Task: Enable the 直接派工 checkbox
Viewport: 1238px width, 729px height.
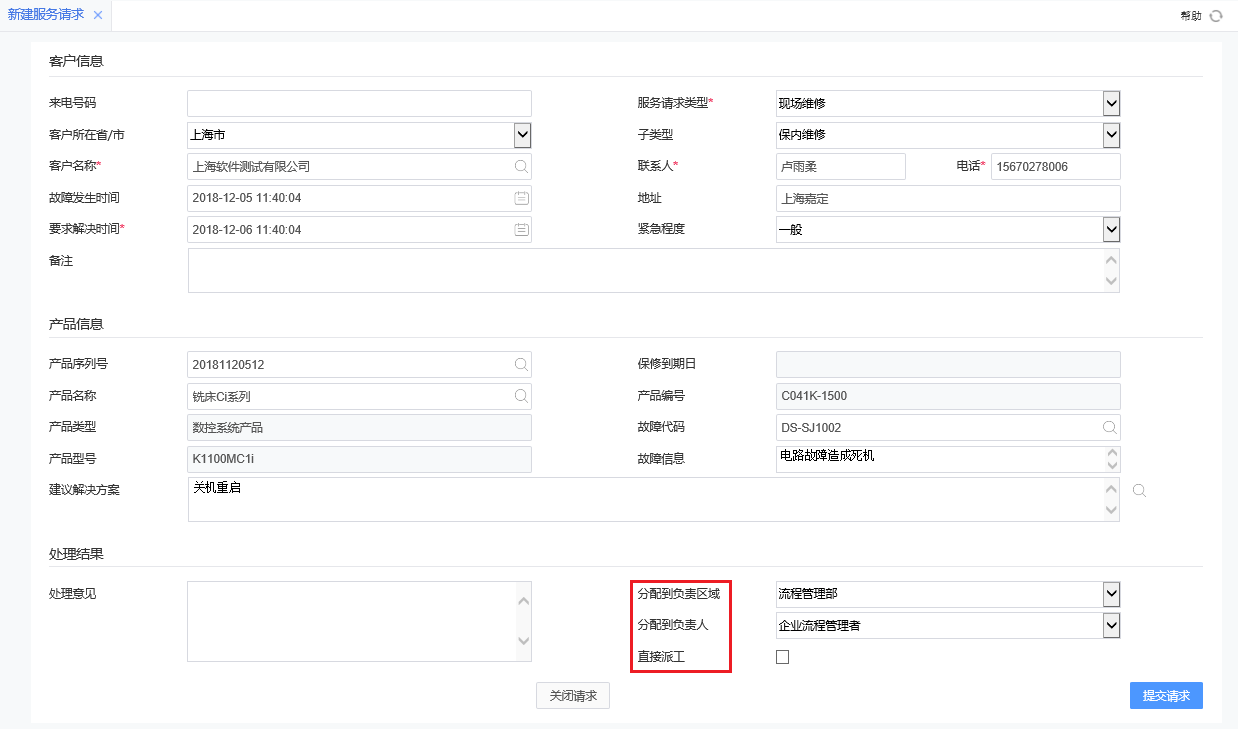Action: click(x=782, y=657)
